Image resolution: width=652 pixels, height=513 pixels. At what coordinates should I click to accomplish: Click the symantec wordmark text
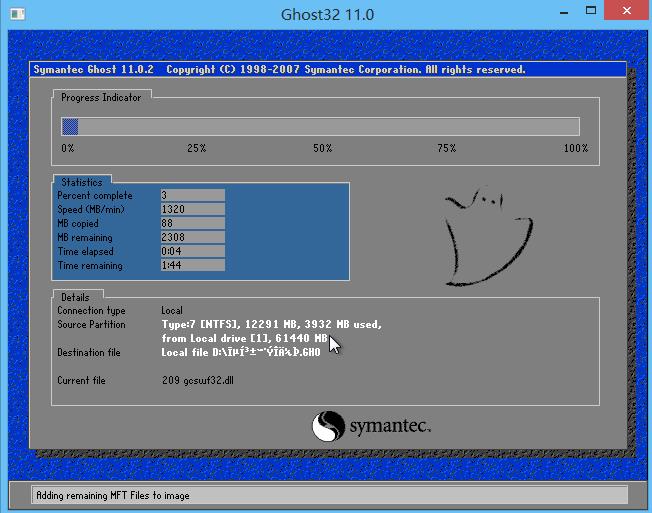pos(390,426)
